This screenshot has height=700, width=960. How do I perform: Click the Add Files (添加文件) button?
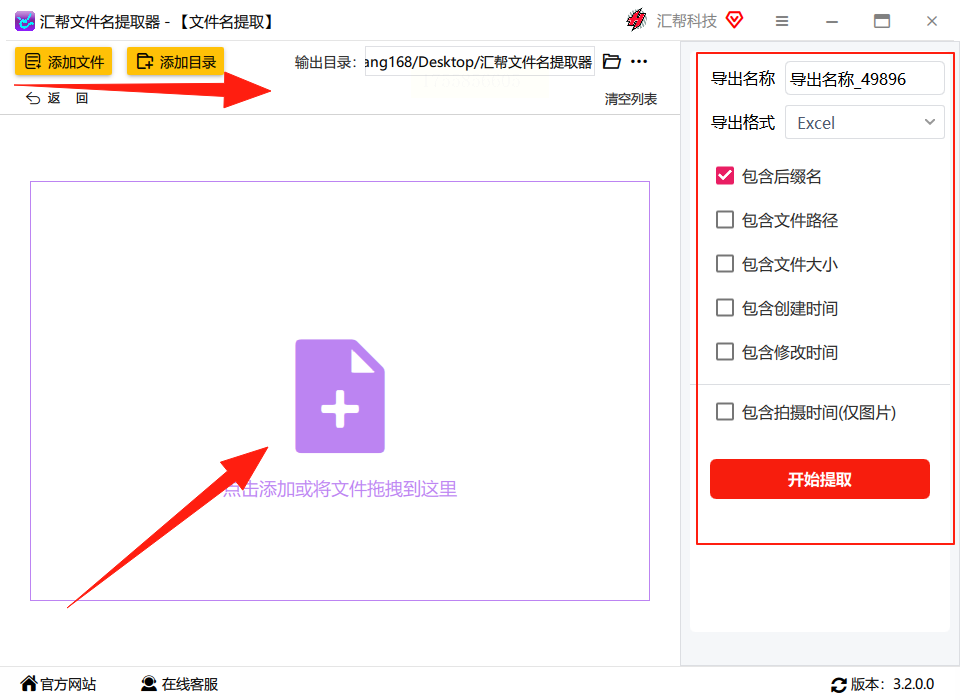pos(63,61)
